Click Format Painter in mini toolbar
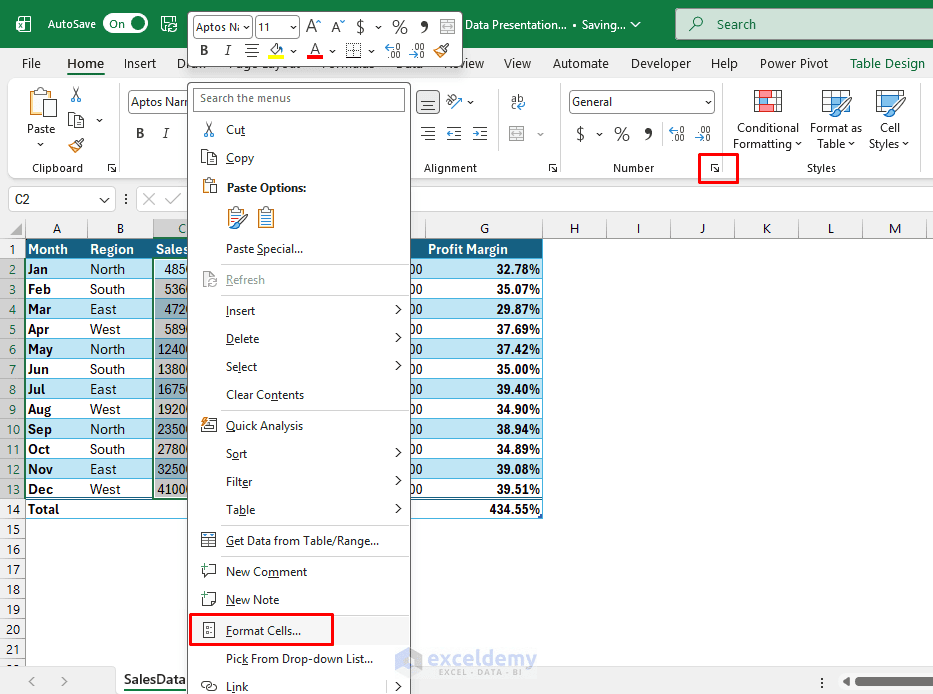This screenshot has width=933, height=694. pos(442,51)
